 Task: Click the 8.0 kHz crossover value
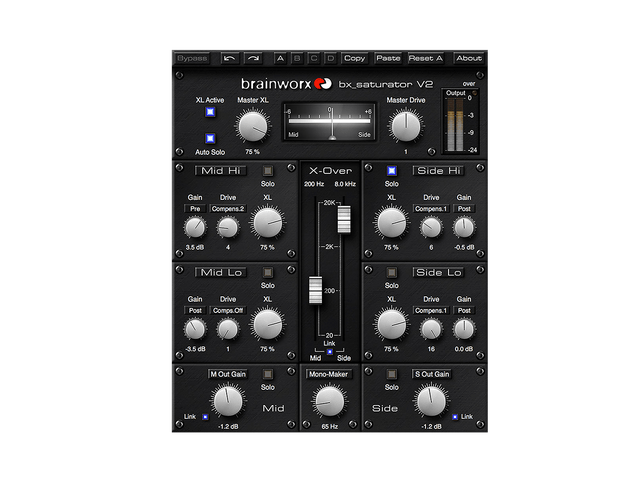pyautogui.click(x=345, y=184)
